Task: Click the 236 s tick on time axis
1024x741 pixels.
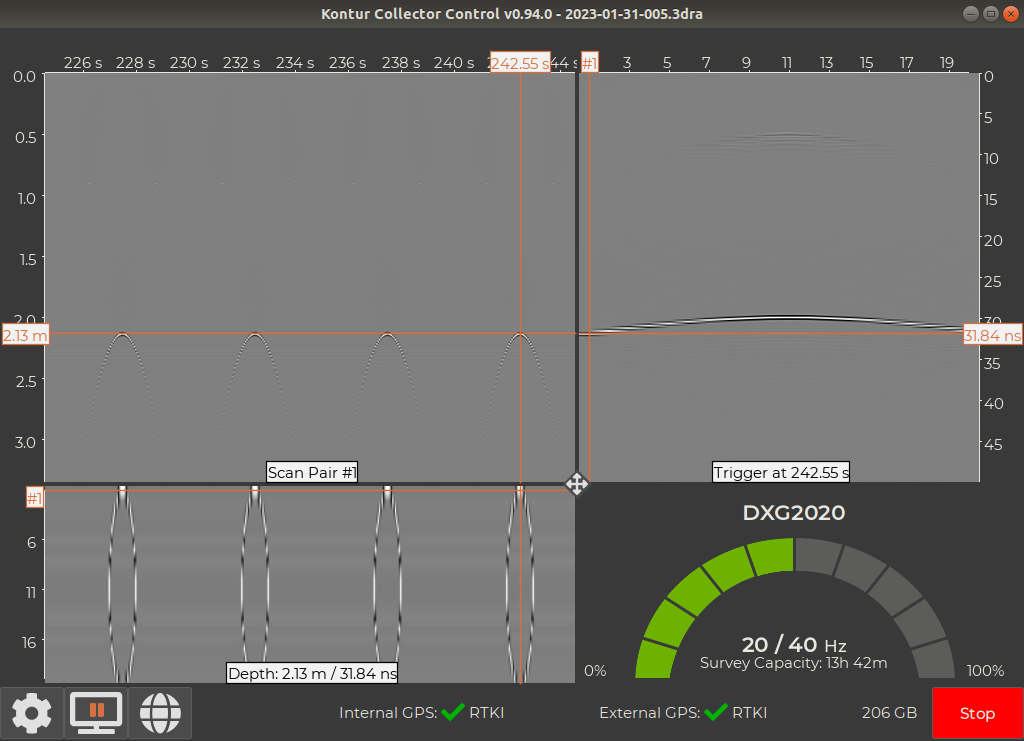Action: point(347,63)
